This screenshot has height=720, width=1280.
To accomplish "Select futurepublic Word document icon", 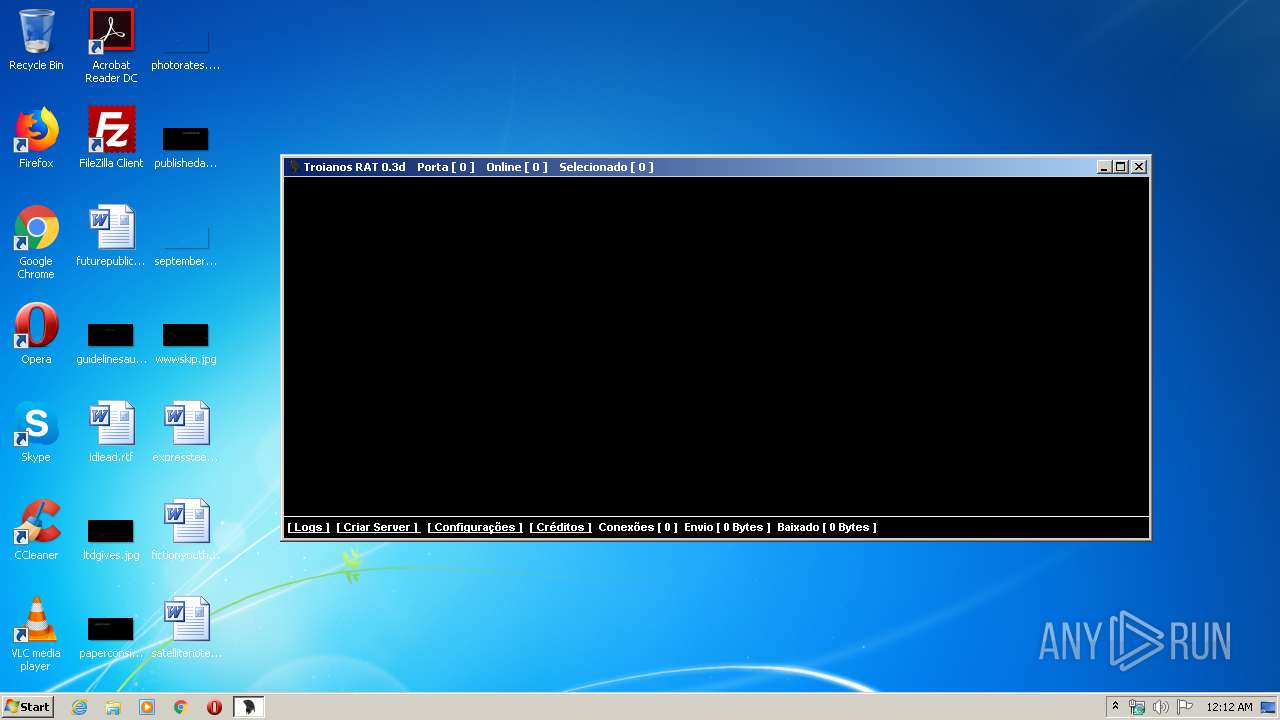I will point(111,236).
